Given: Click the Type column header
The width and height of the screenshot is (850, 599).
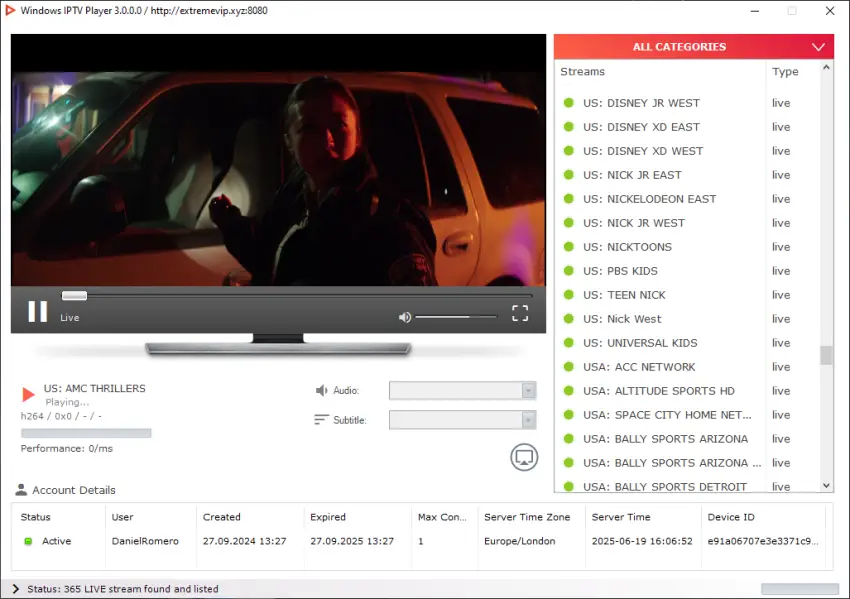Looking at the screenshot, I should click(785, 72).
